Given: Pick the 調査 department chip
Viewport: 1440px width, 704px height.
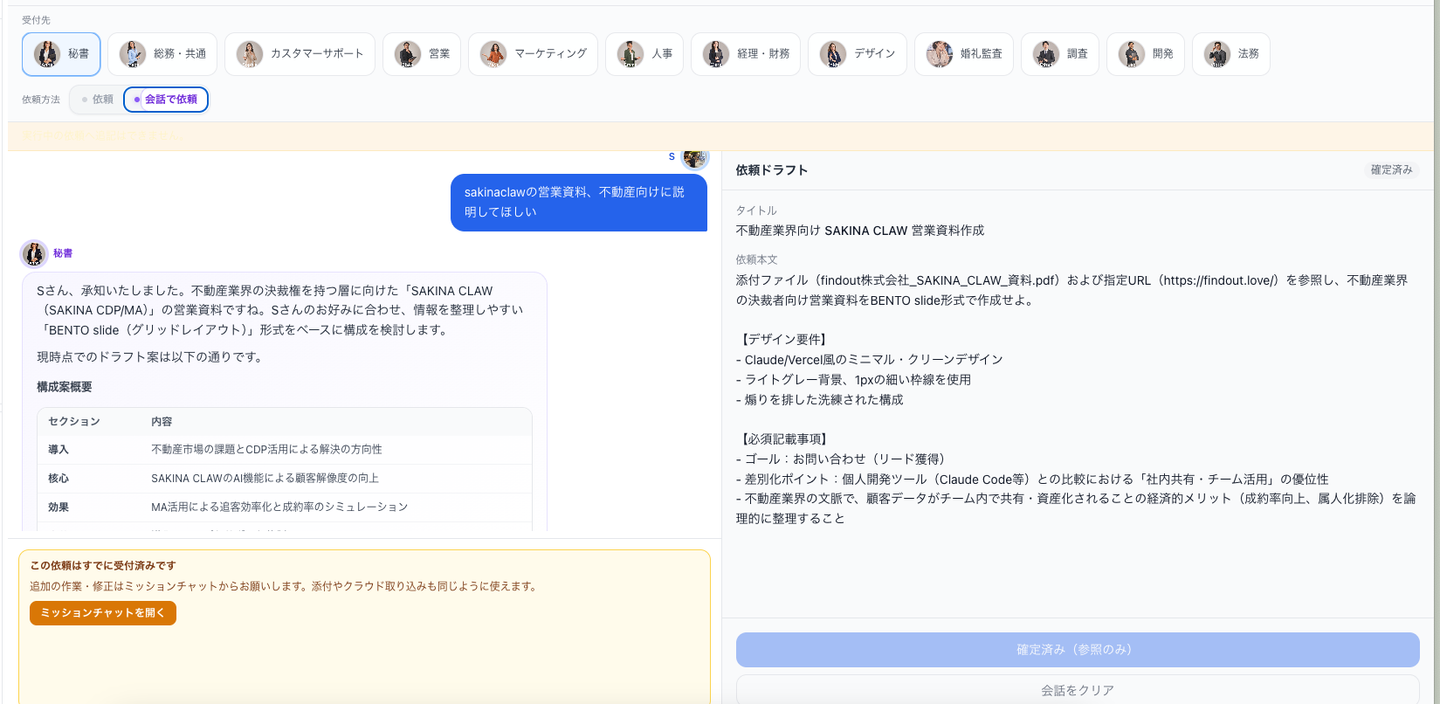Looking at the screenshot, I should [1060, 54].
